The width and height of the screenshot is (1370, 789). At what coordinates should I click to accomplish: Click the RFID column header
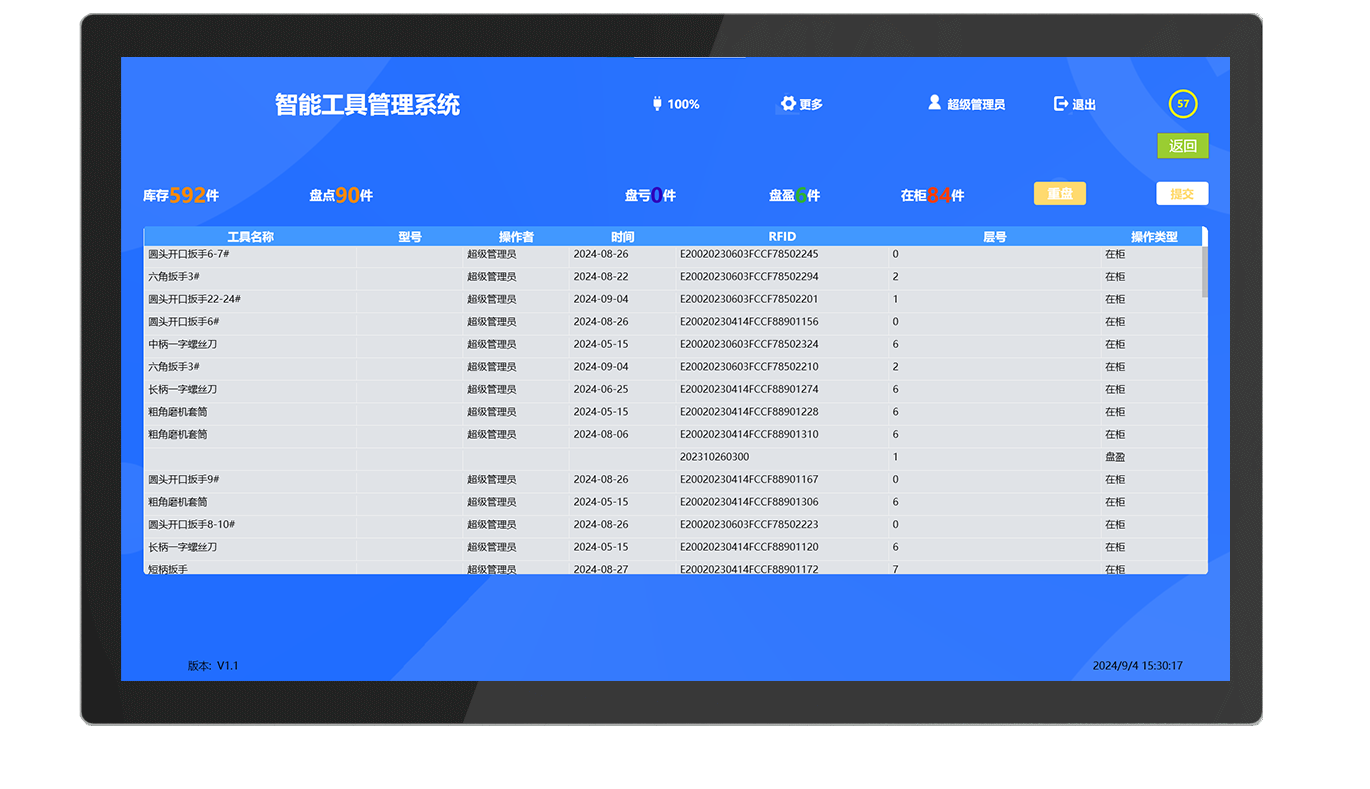(x=782, y=237)
